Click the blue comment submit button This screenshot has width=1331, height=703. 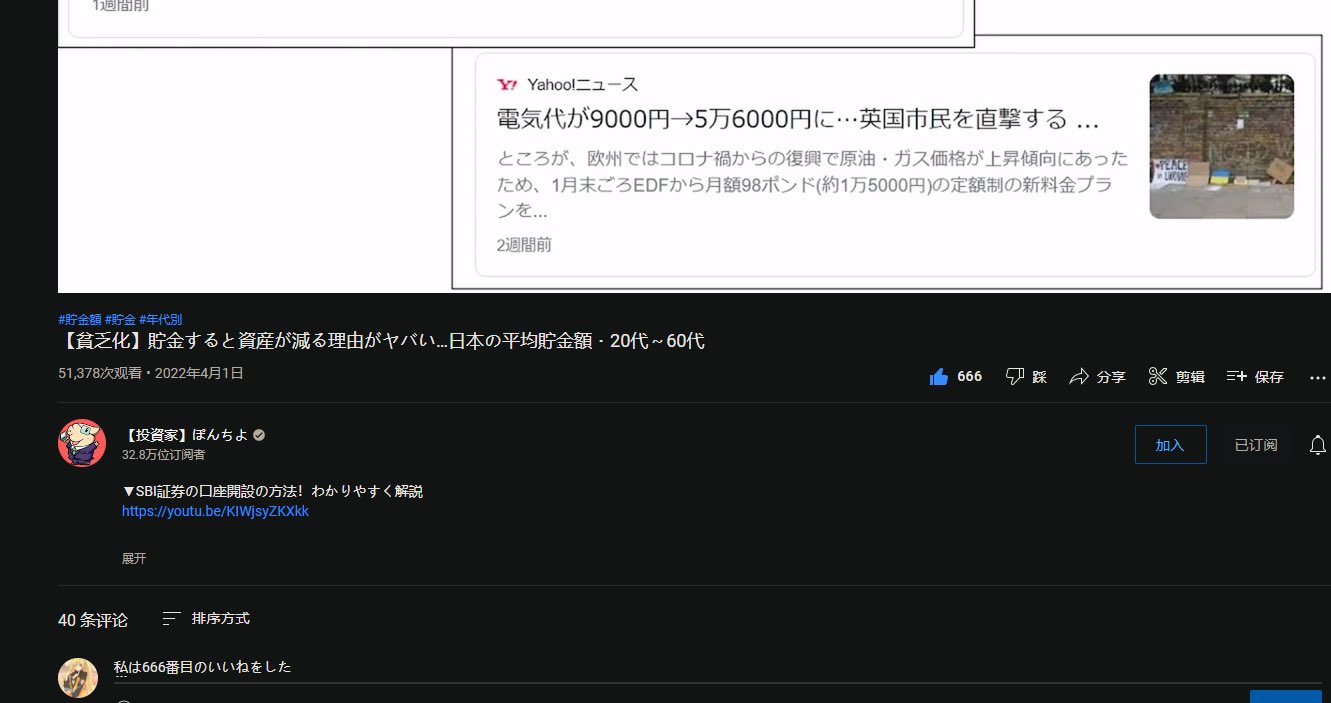1286,696
